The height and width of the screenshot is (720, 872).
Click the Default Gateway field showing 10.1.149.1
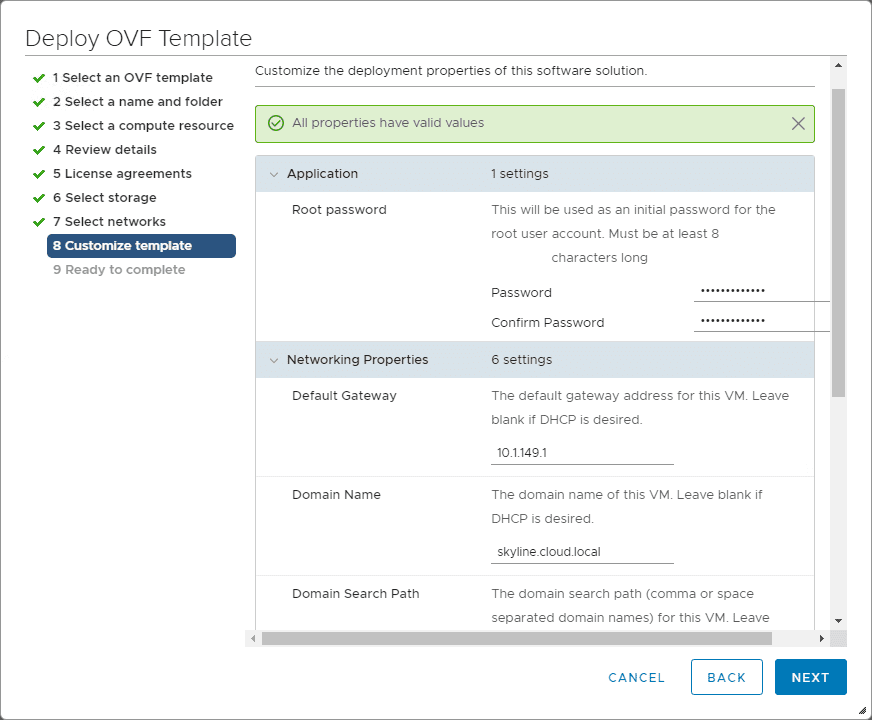pyautogui.click(x=582, y=453)
